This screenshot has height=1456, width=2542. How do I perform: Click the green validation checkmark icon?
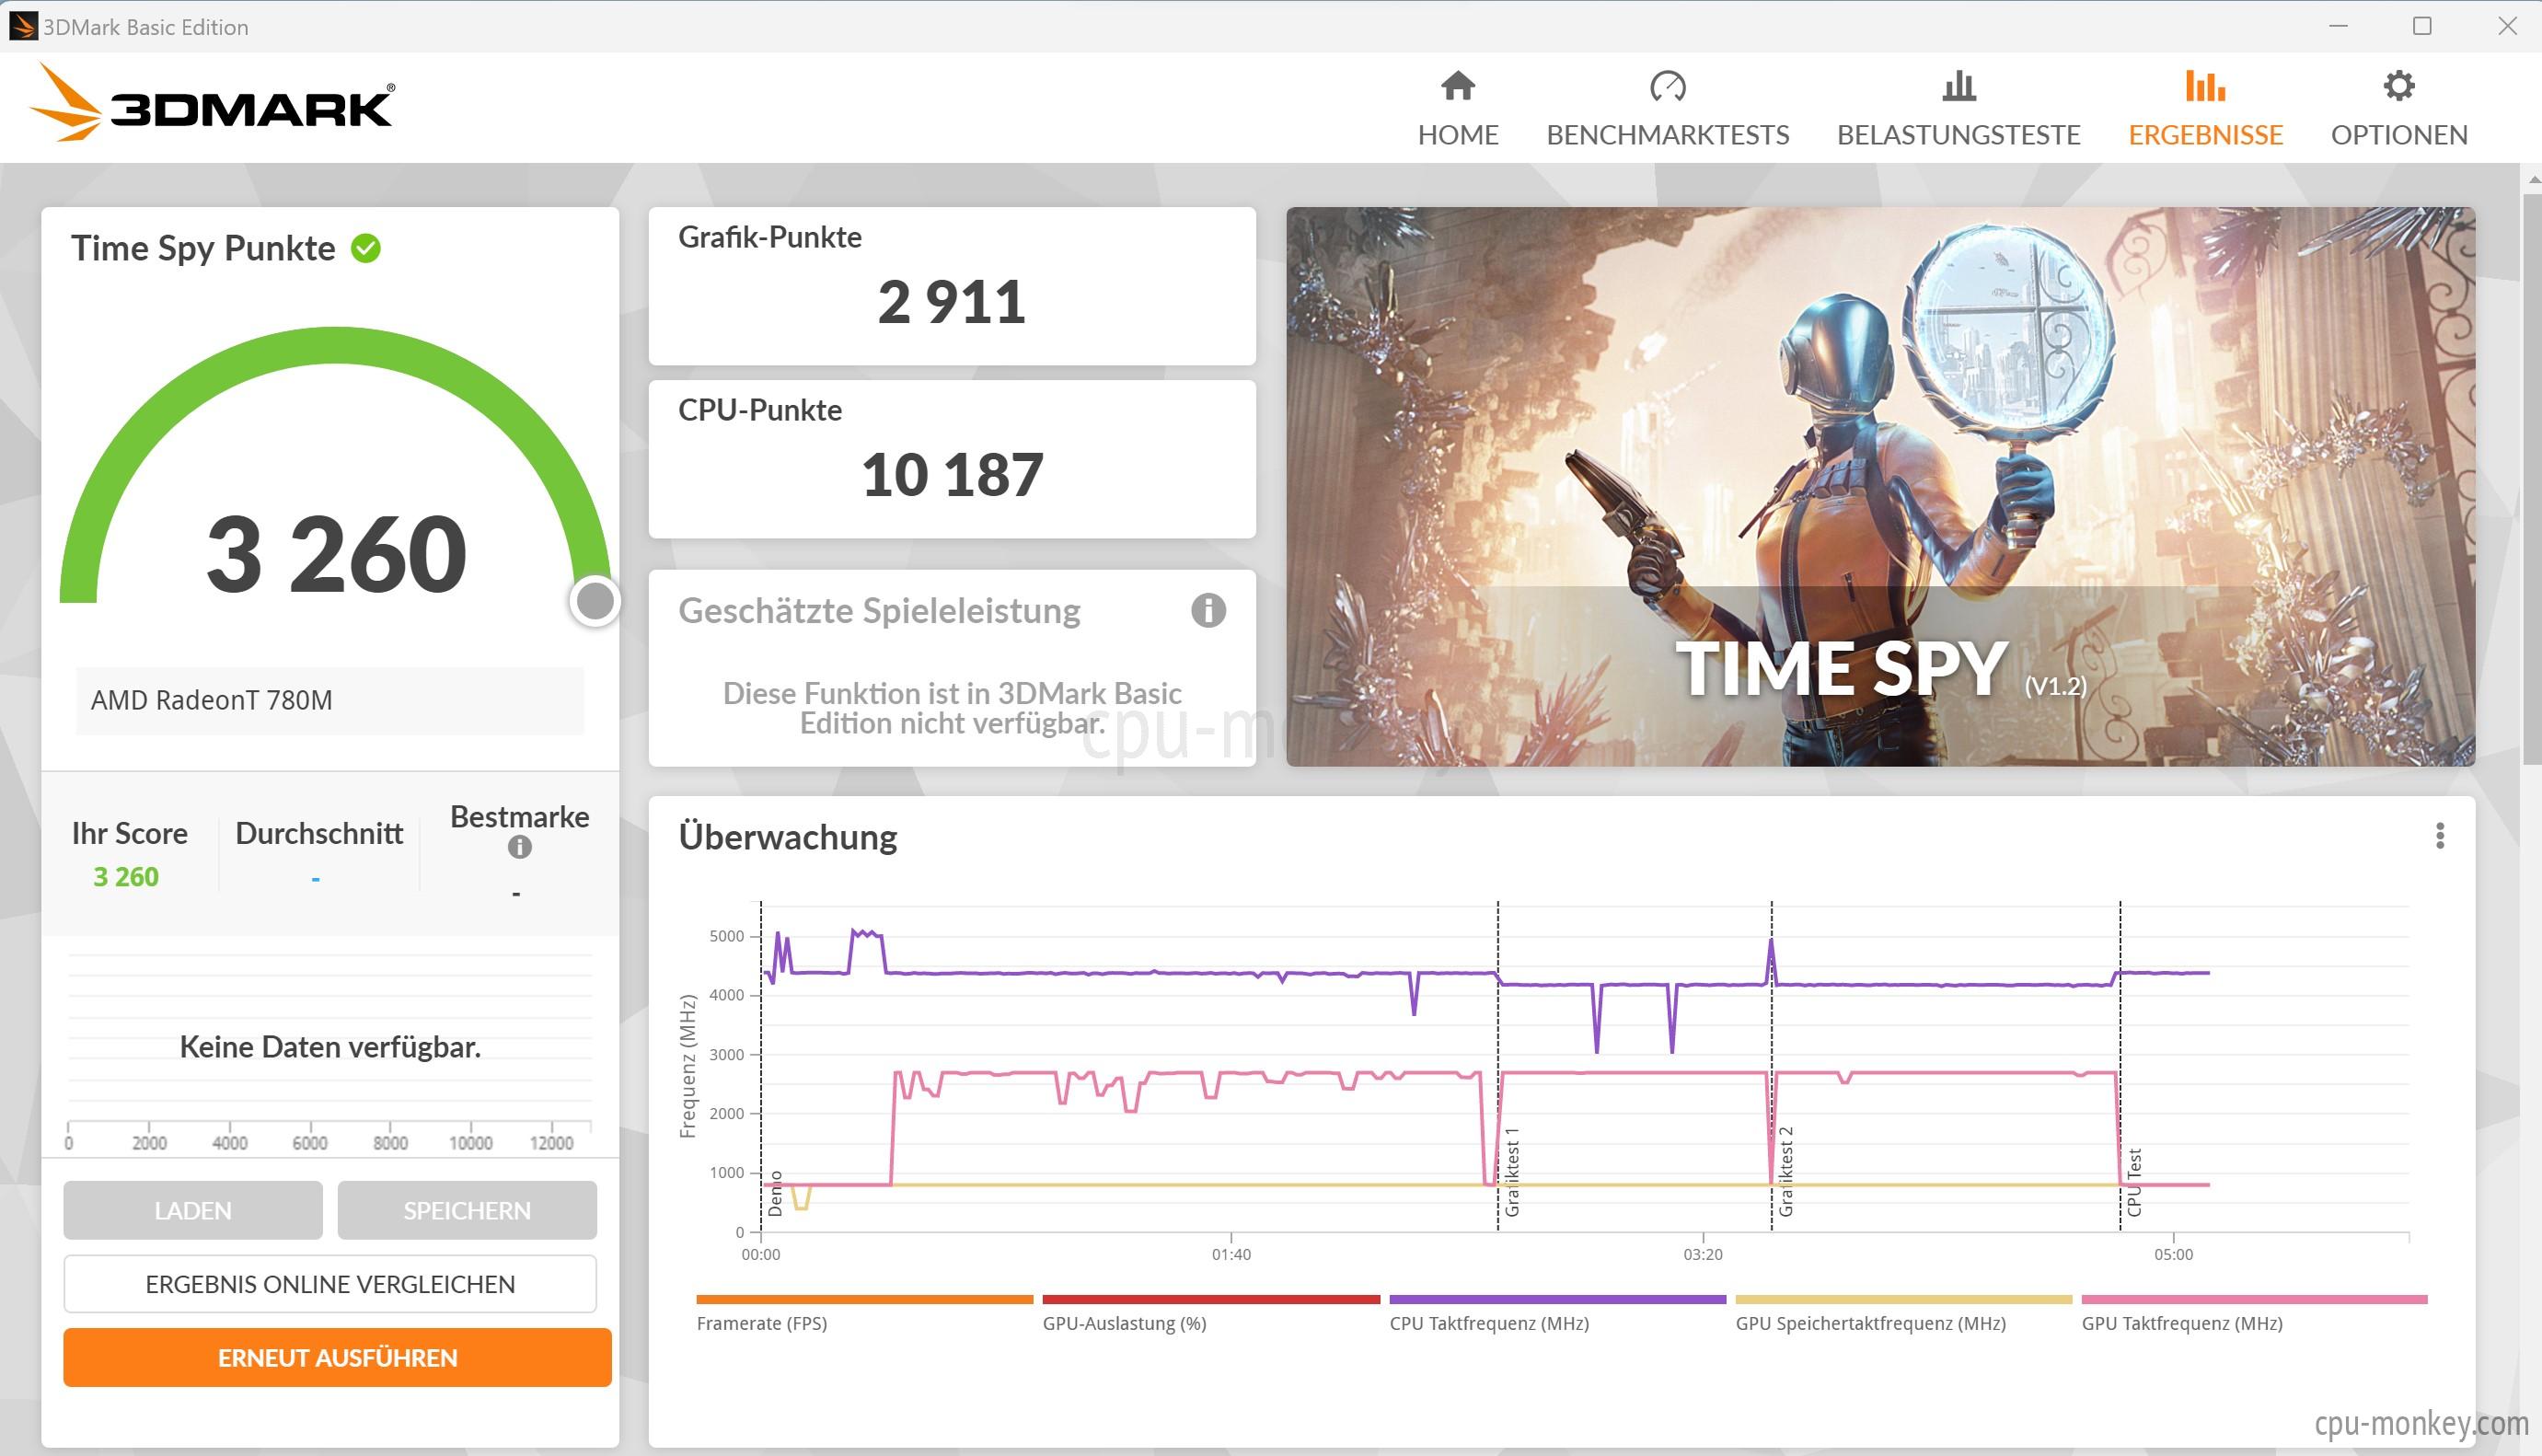[x=366, y=248]
